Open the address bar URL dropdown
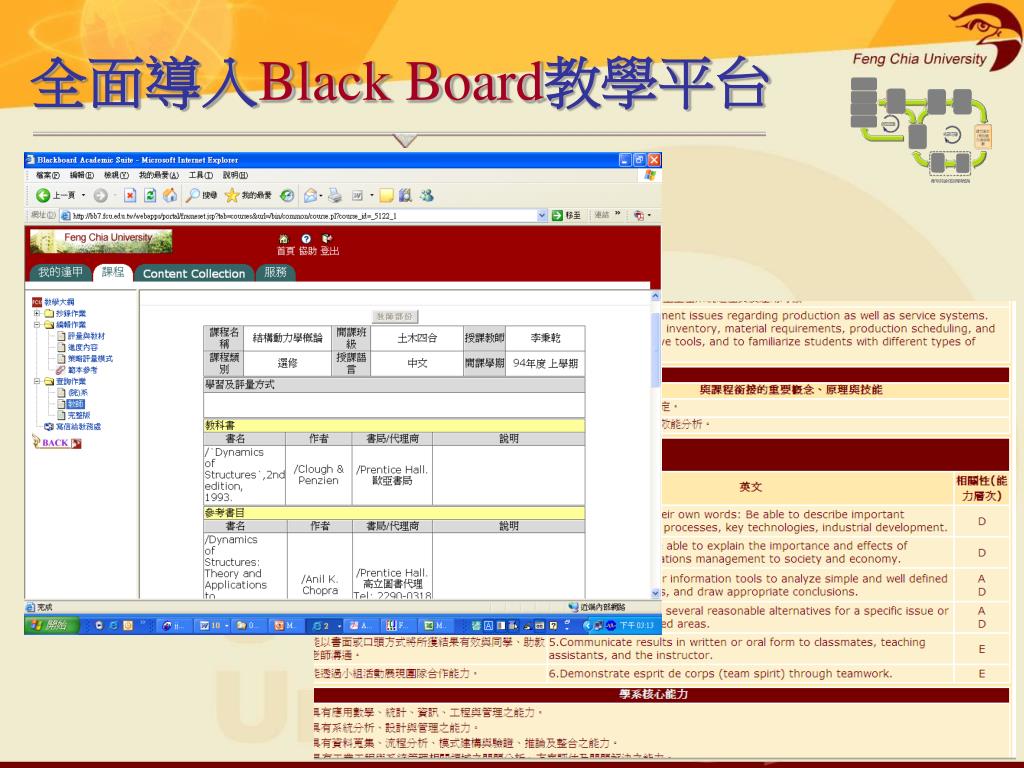Viewport: 1024px width, 768px height. coord(541,216)
